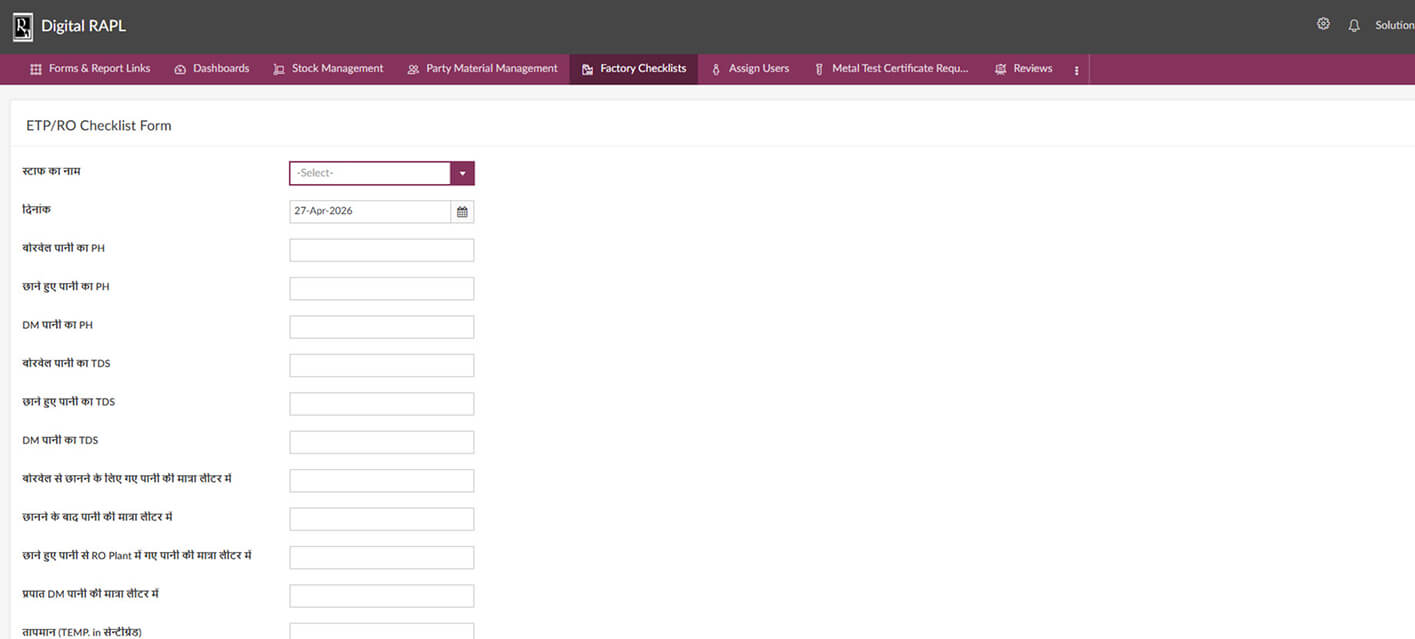Focus the बोरवेल पानी का PH field
Image resolution: width=1415 pixels, height=639 pixels.
click(382, 250)
